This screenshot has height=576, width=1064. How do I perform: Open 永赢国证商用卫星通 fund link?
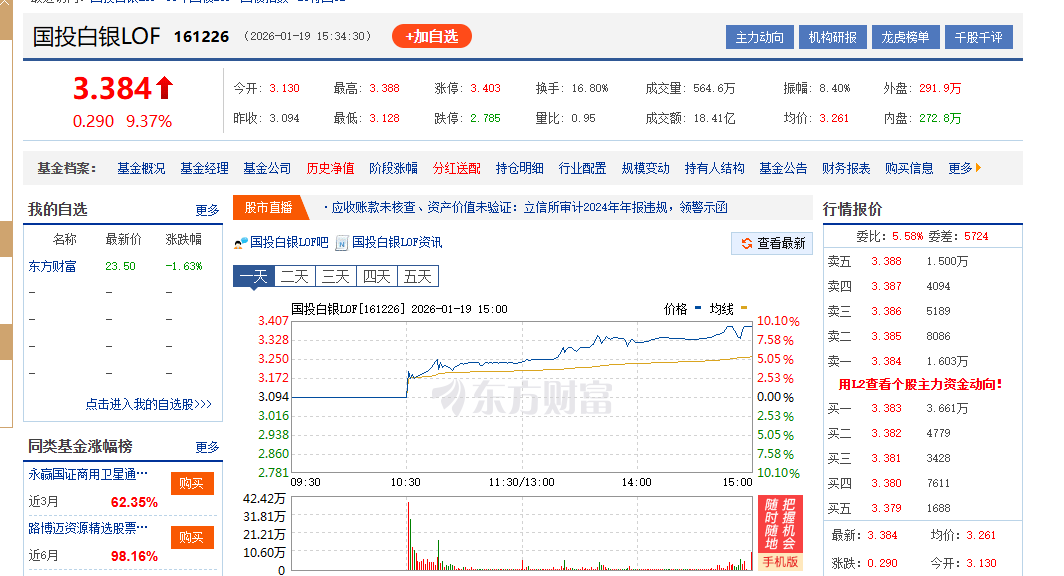(x=88, y=474)
